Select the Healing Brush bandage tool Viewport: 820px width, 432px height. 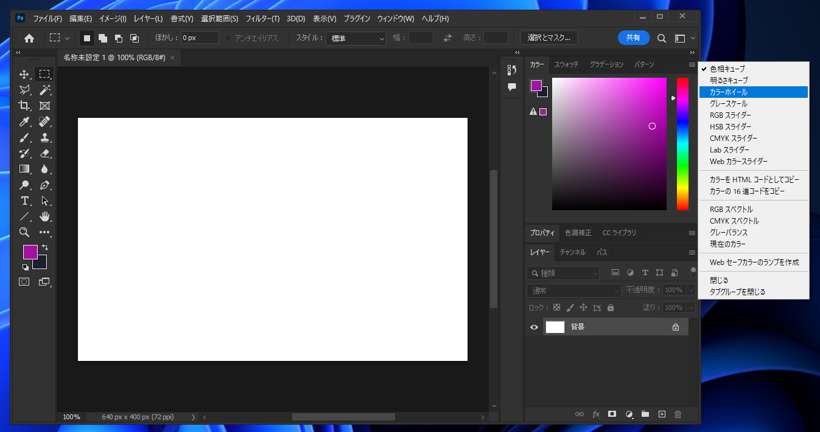[x=44, y=122]
